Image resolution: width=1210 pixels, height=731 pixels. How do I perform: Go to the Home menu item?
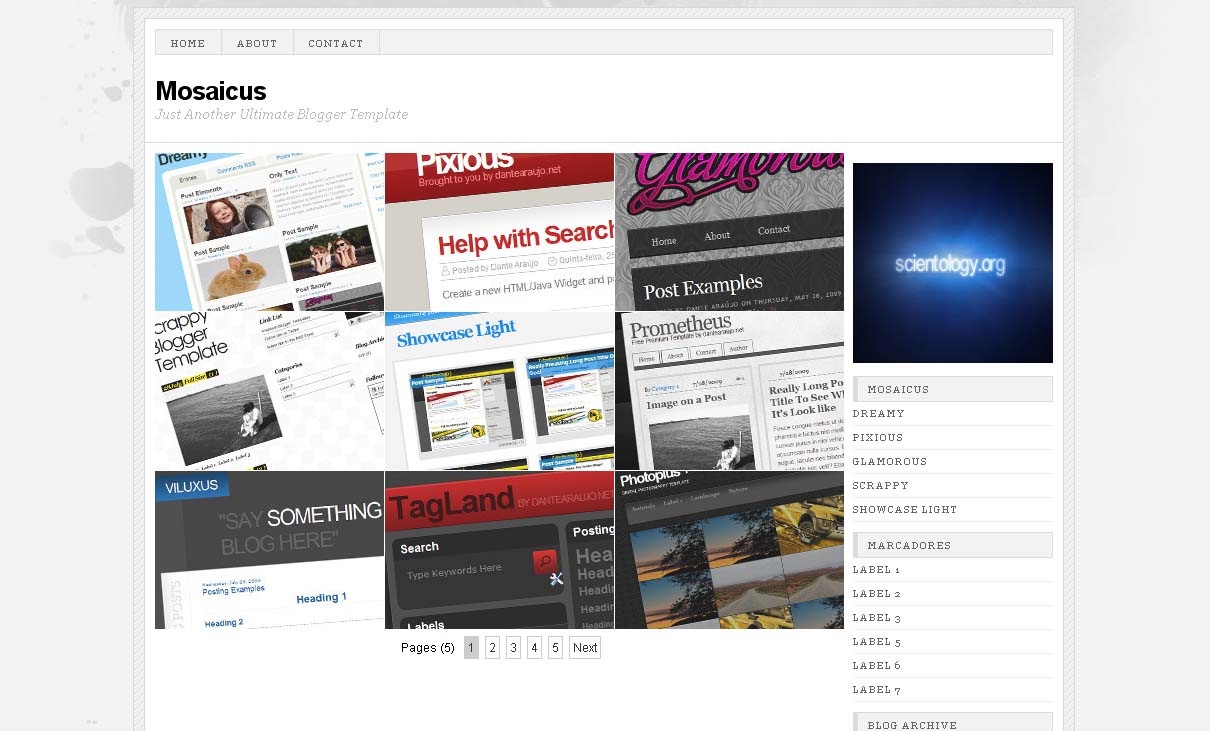point(188,43)
